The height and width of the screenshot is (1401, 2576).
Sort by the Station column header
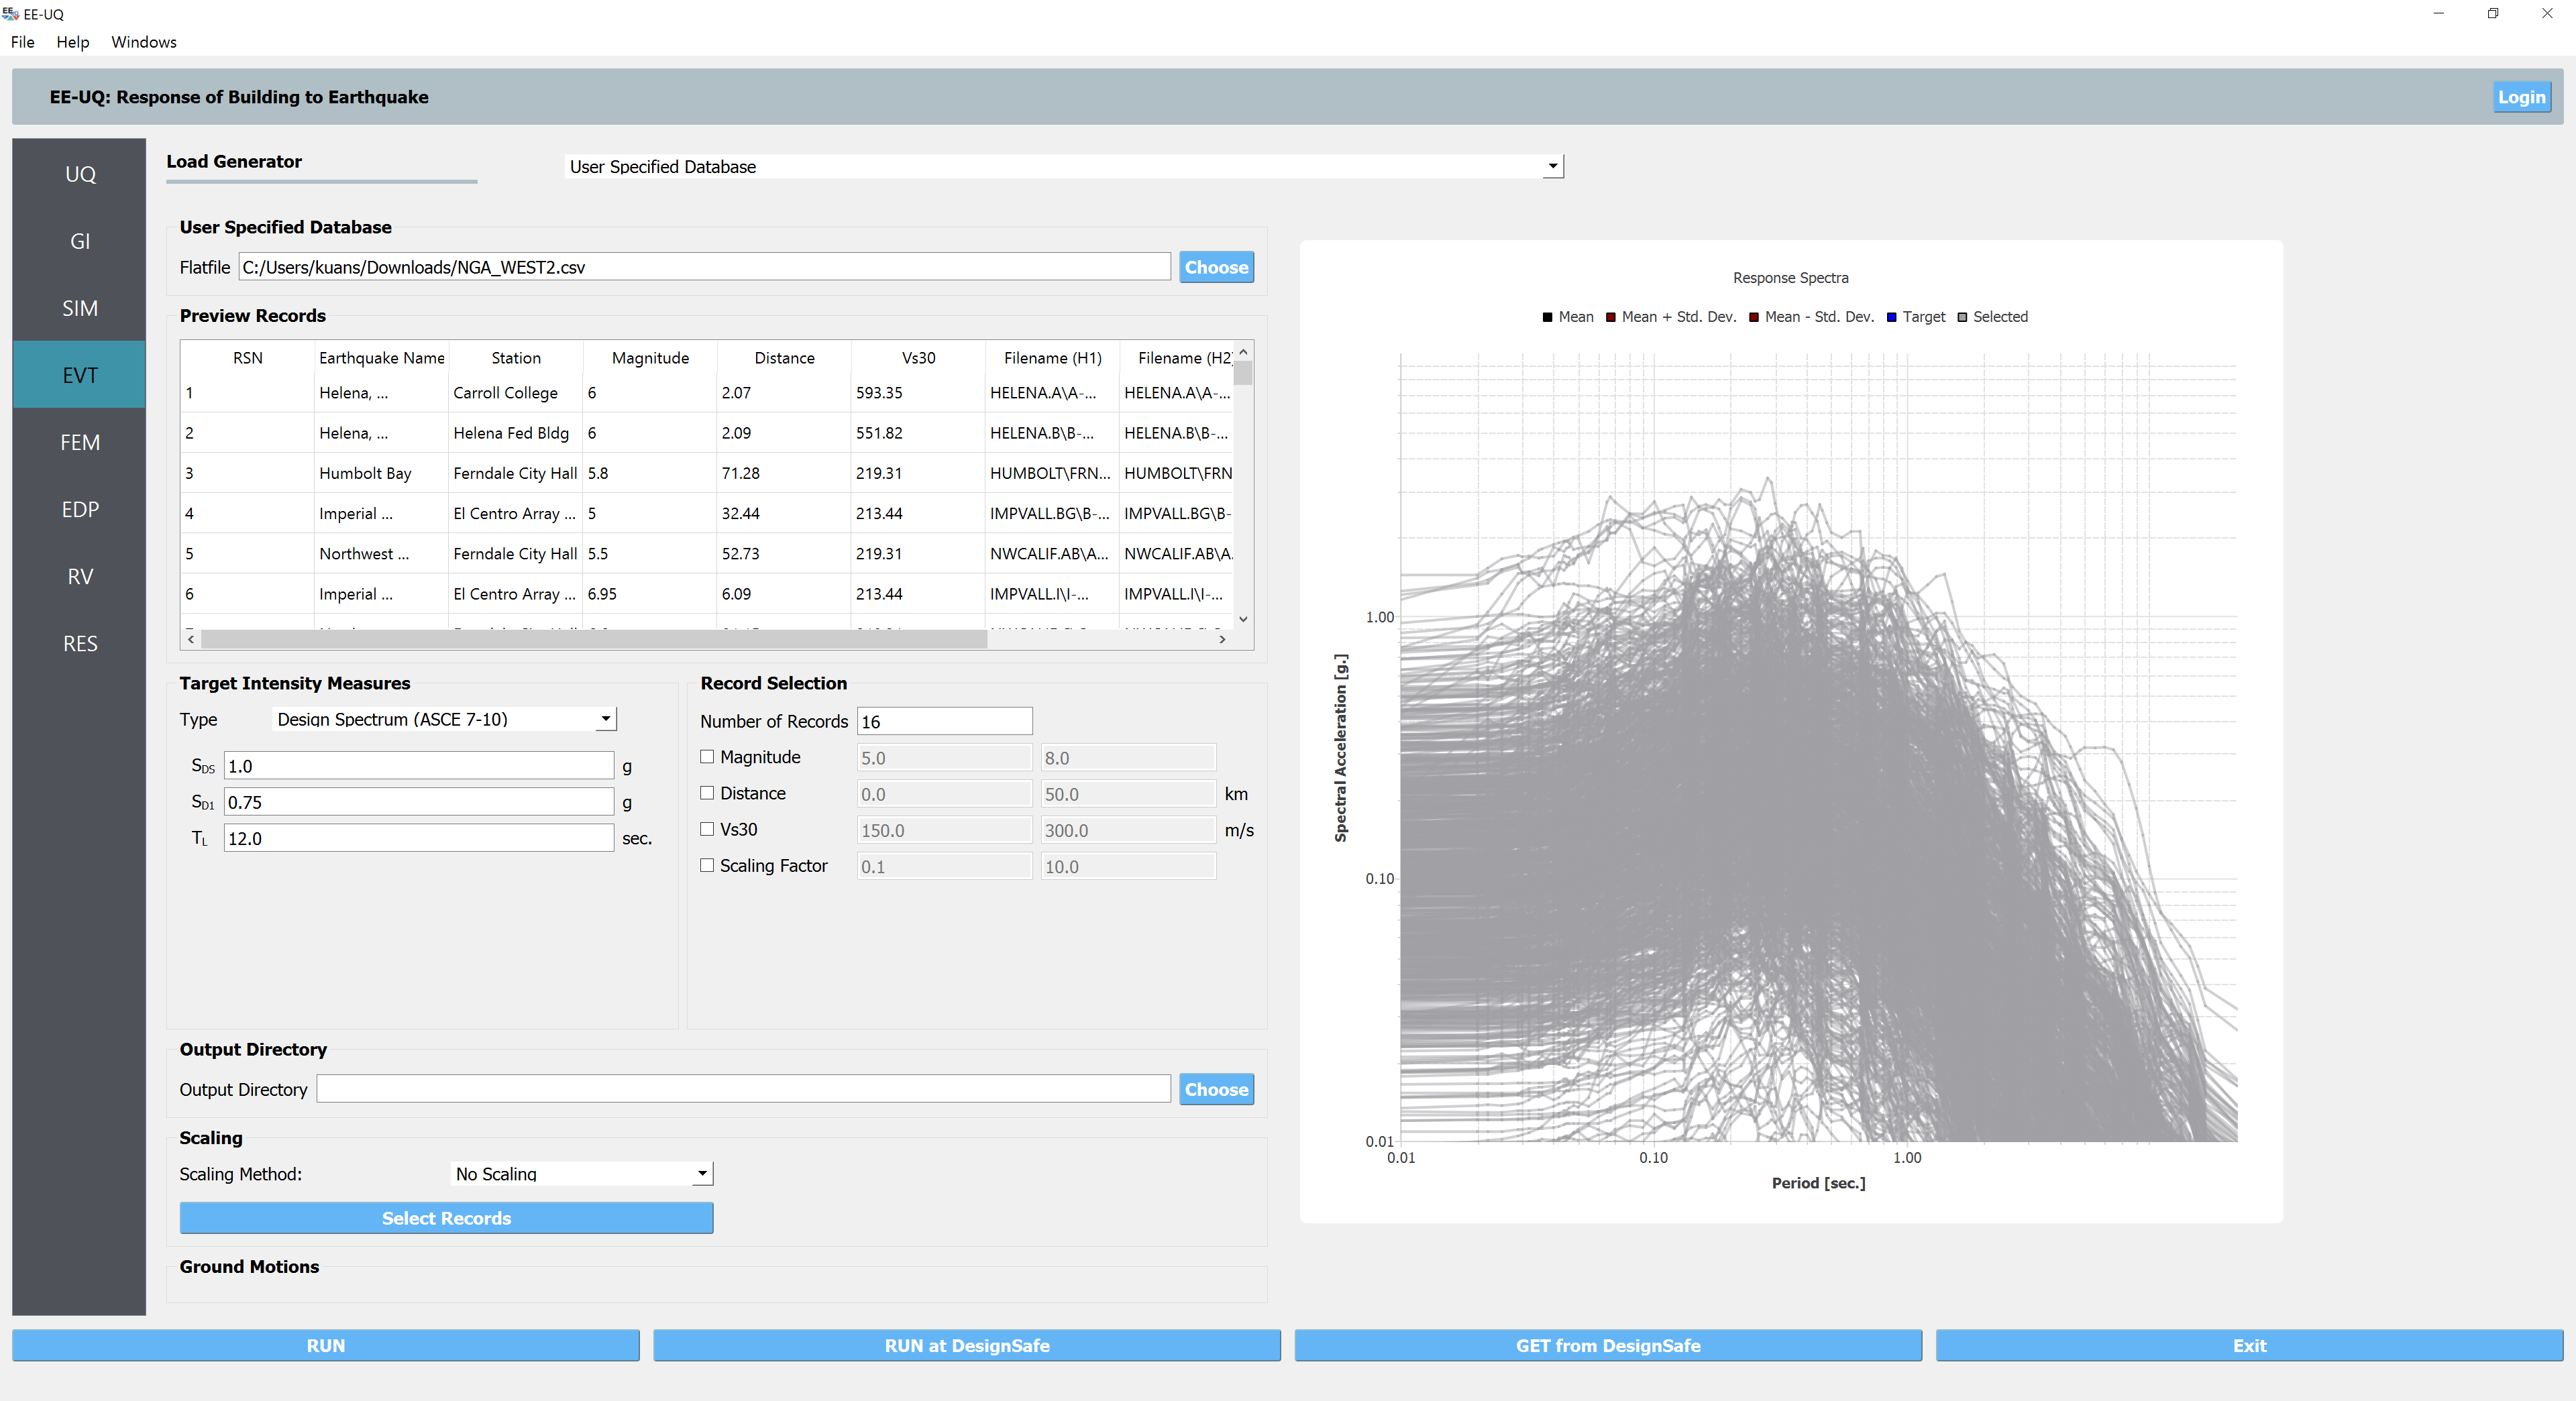(515, 358)
